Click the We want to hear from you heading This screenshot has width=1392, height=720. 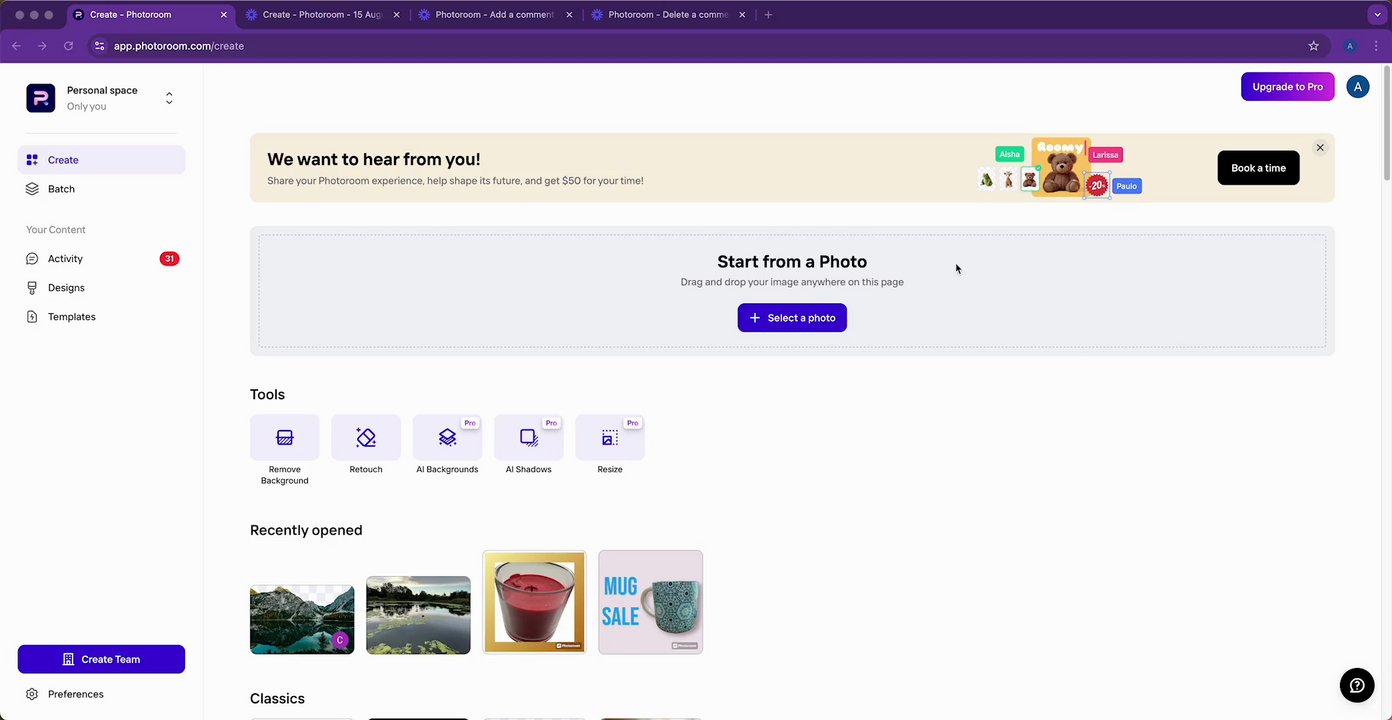(374, 159)
